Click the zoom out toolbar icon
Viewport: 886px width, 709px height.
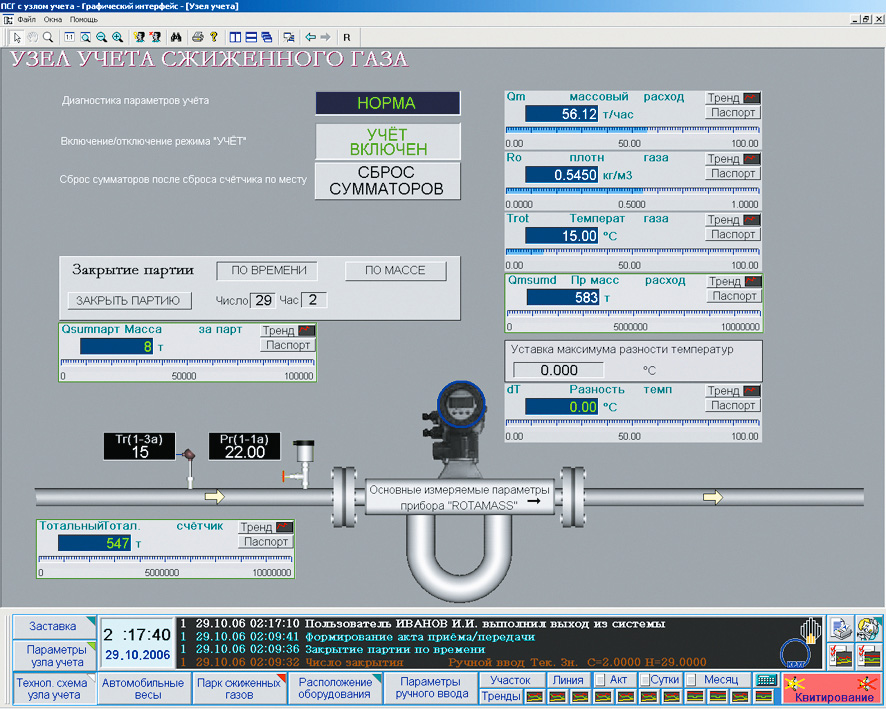[101, 37]
